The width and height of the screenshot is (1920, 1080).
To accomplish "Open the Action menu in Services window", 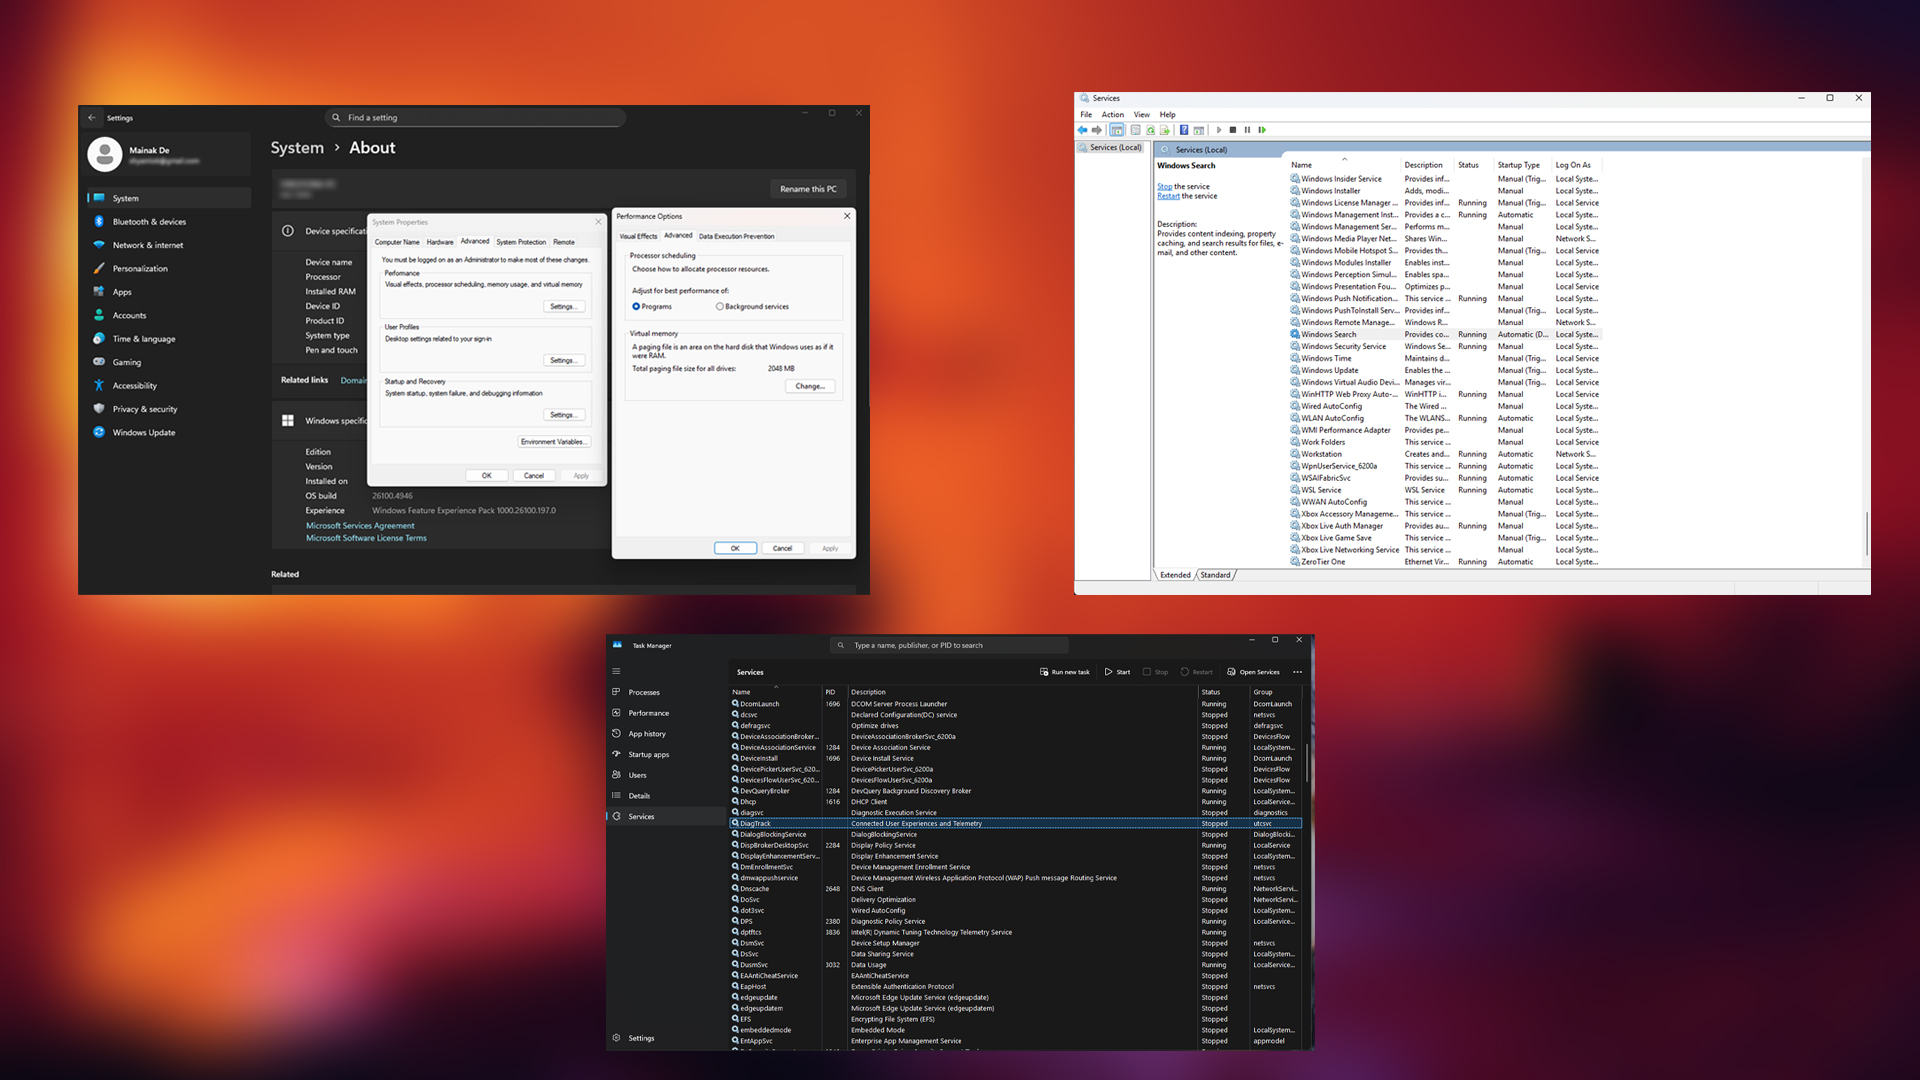I will coord(1113,115).
